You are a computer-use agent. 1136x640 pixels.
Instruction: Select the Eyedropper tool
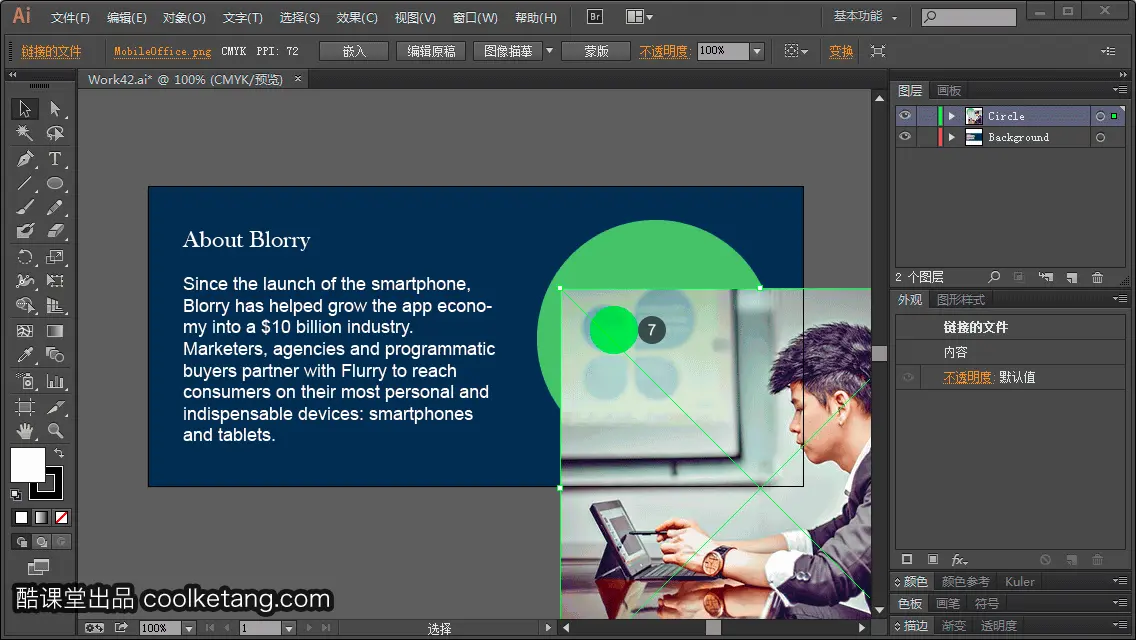pos(25,355)
